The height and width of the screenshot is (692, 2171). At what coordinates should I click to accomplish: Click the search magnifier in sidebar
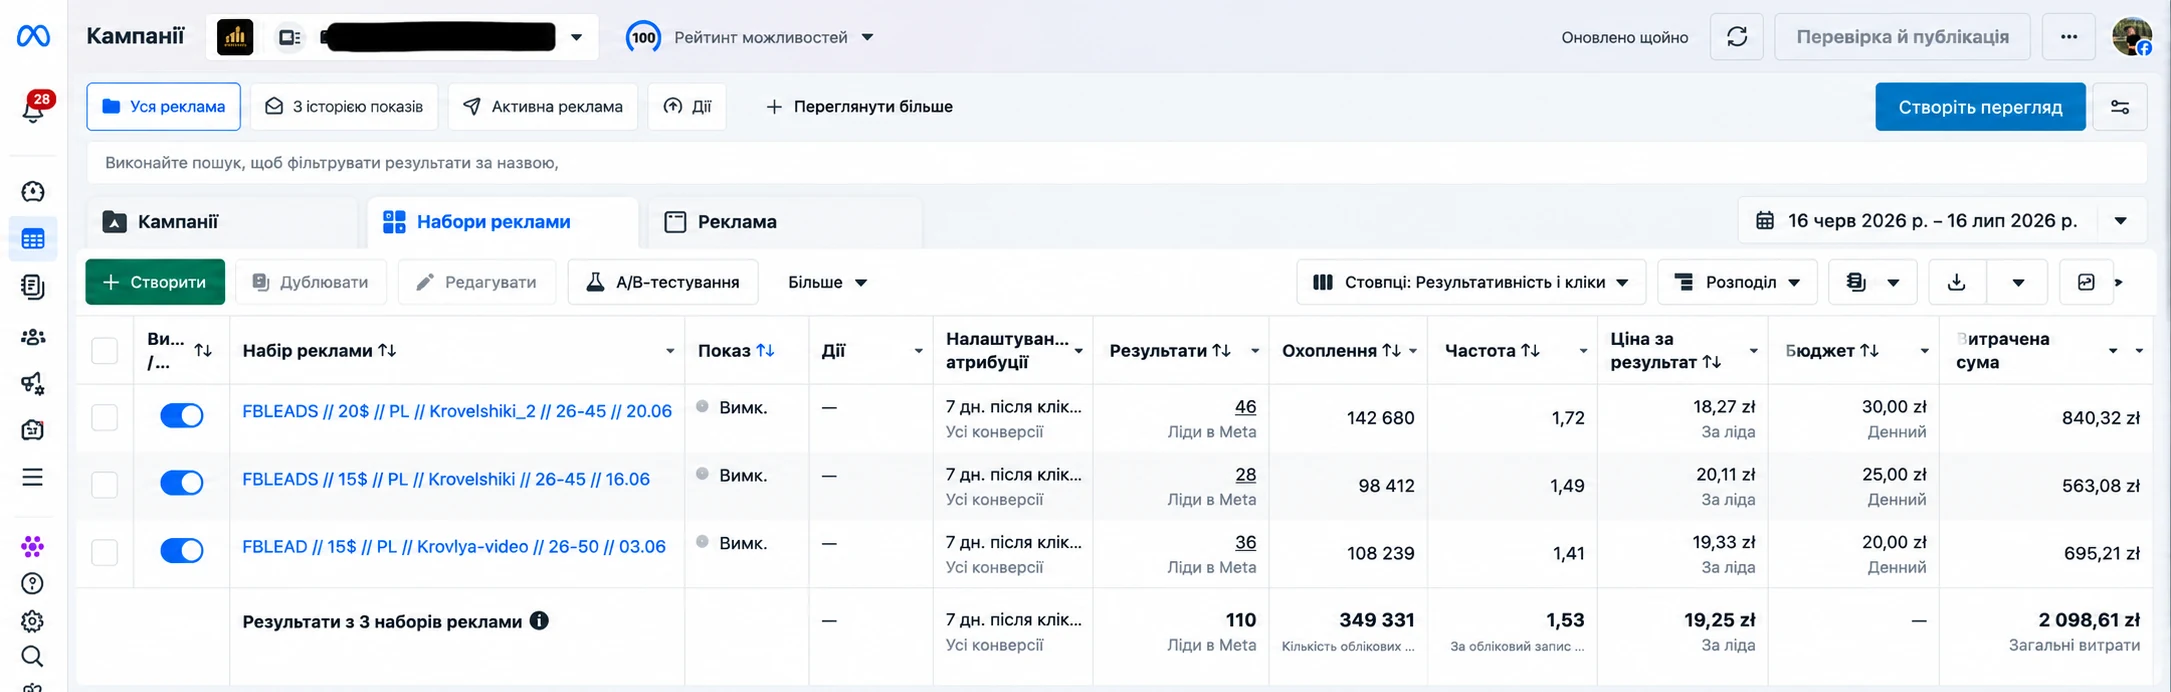click(33, 656)
